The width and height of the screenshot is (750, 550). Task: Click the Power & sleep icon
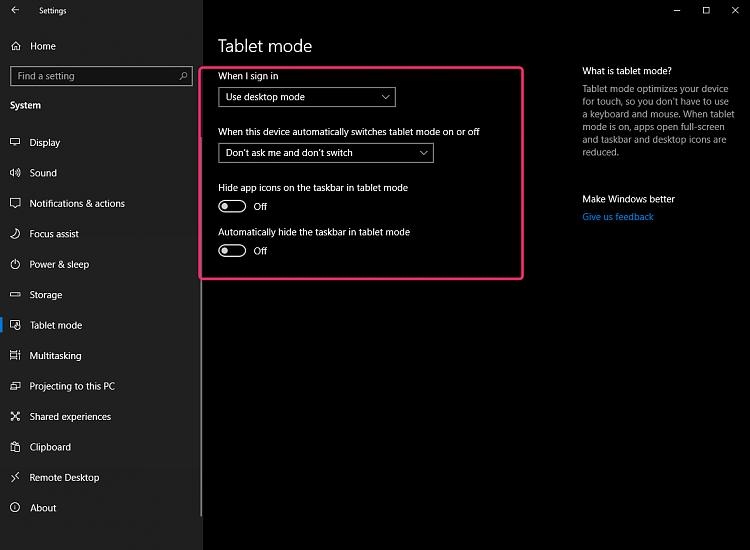pos(15,264)
